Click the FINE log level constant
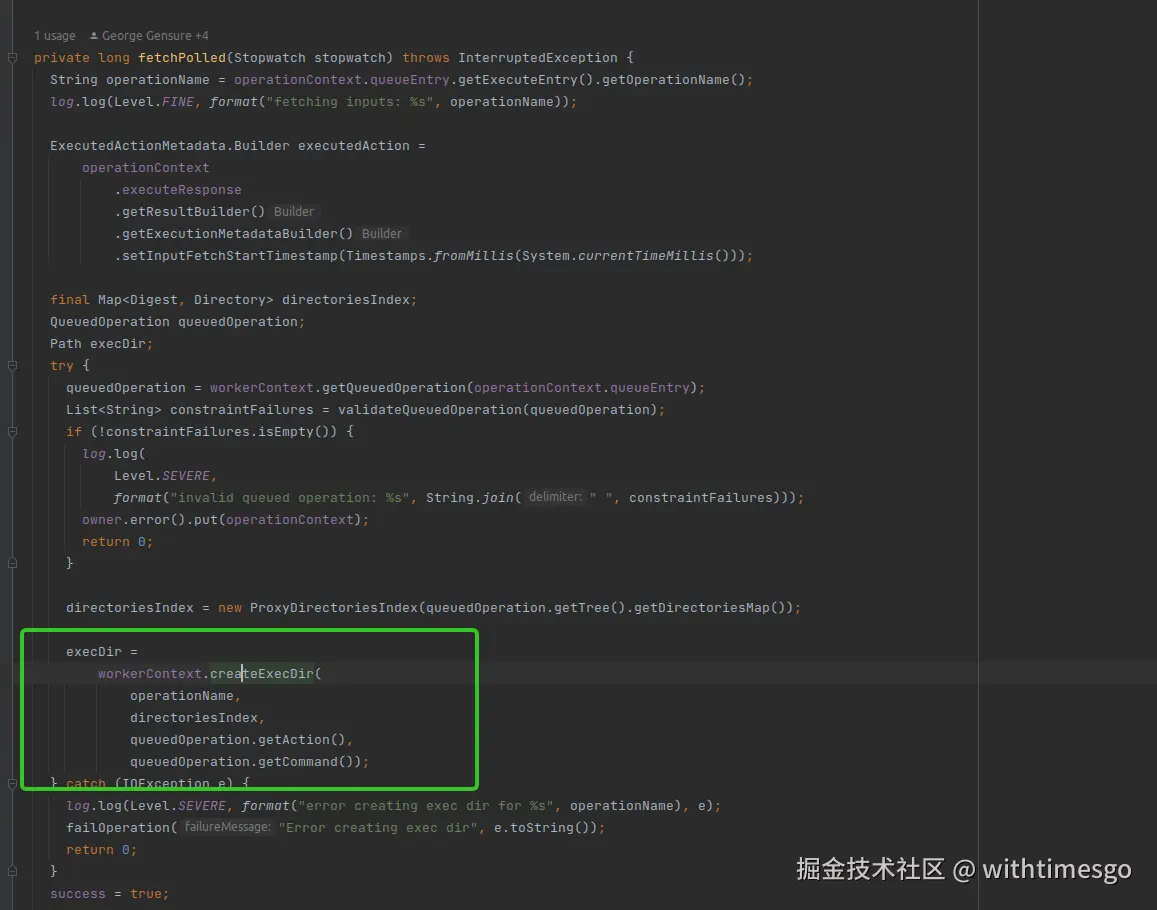The width and height of the screenshot is (1157, 910). pyautogui.click(x=177, y=102)
